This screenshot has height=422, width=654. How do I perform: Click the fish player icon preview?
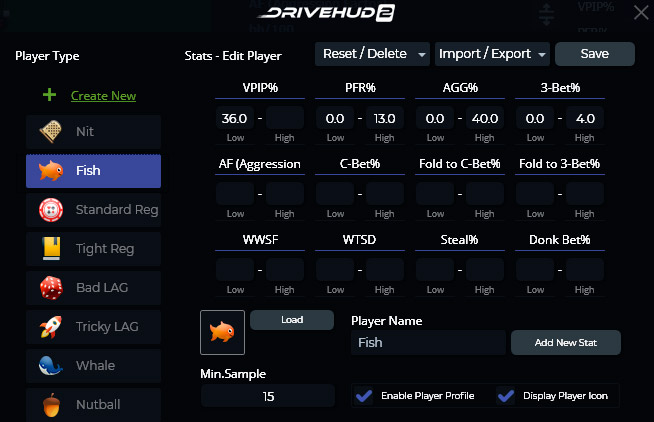click(x=222, y=332)
